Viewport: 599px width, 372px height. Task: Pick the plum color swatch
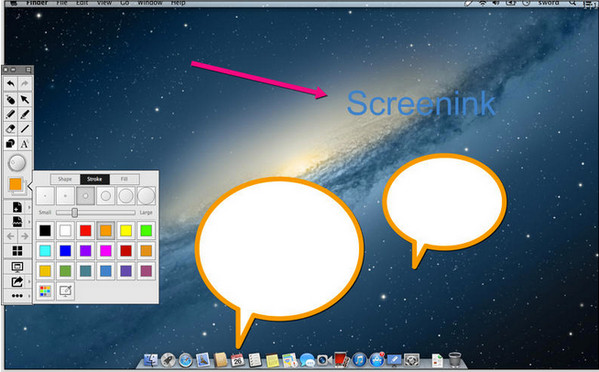(x=146, y=271)
